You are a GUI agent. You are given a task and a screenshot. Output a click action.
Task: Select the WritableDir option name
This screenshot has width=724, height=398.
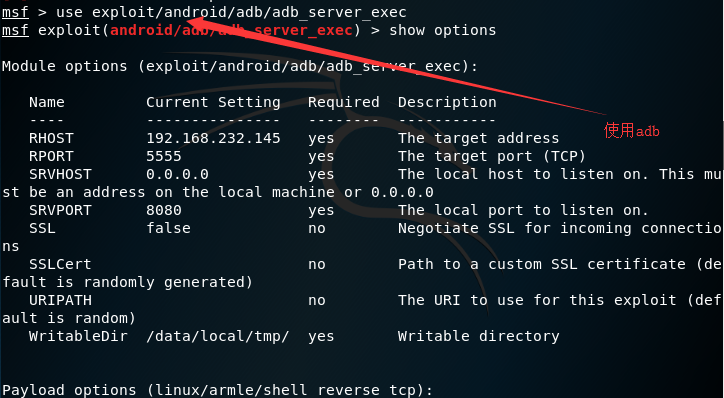[x=78, y=337]
